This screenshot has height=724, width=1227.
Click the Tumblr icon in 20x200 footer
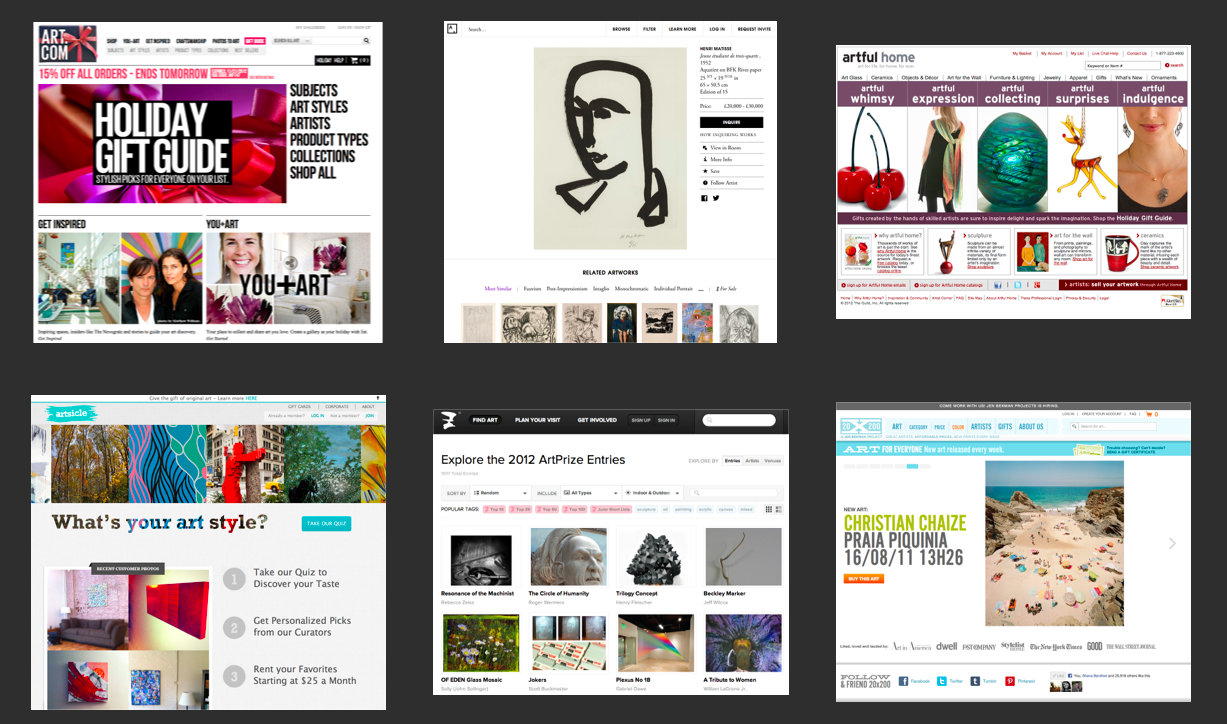[973, 681]
